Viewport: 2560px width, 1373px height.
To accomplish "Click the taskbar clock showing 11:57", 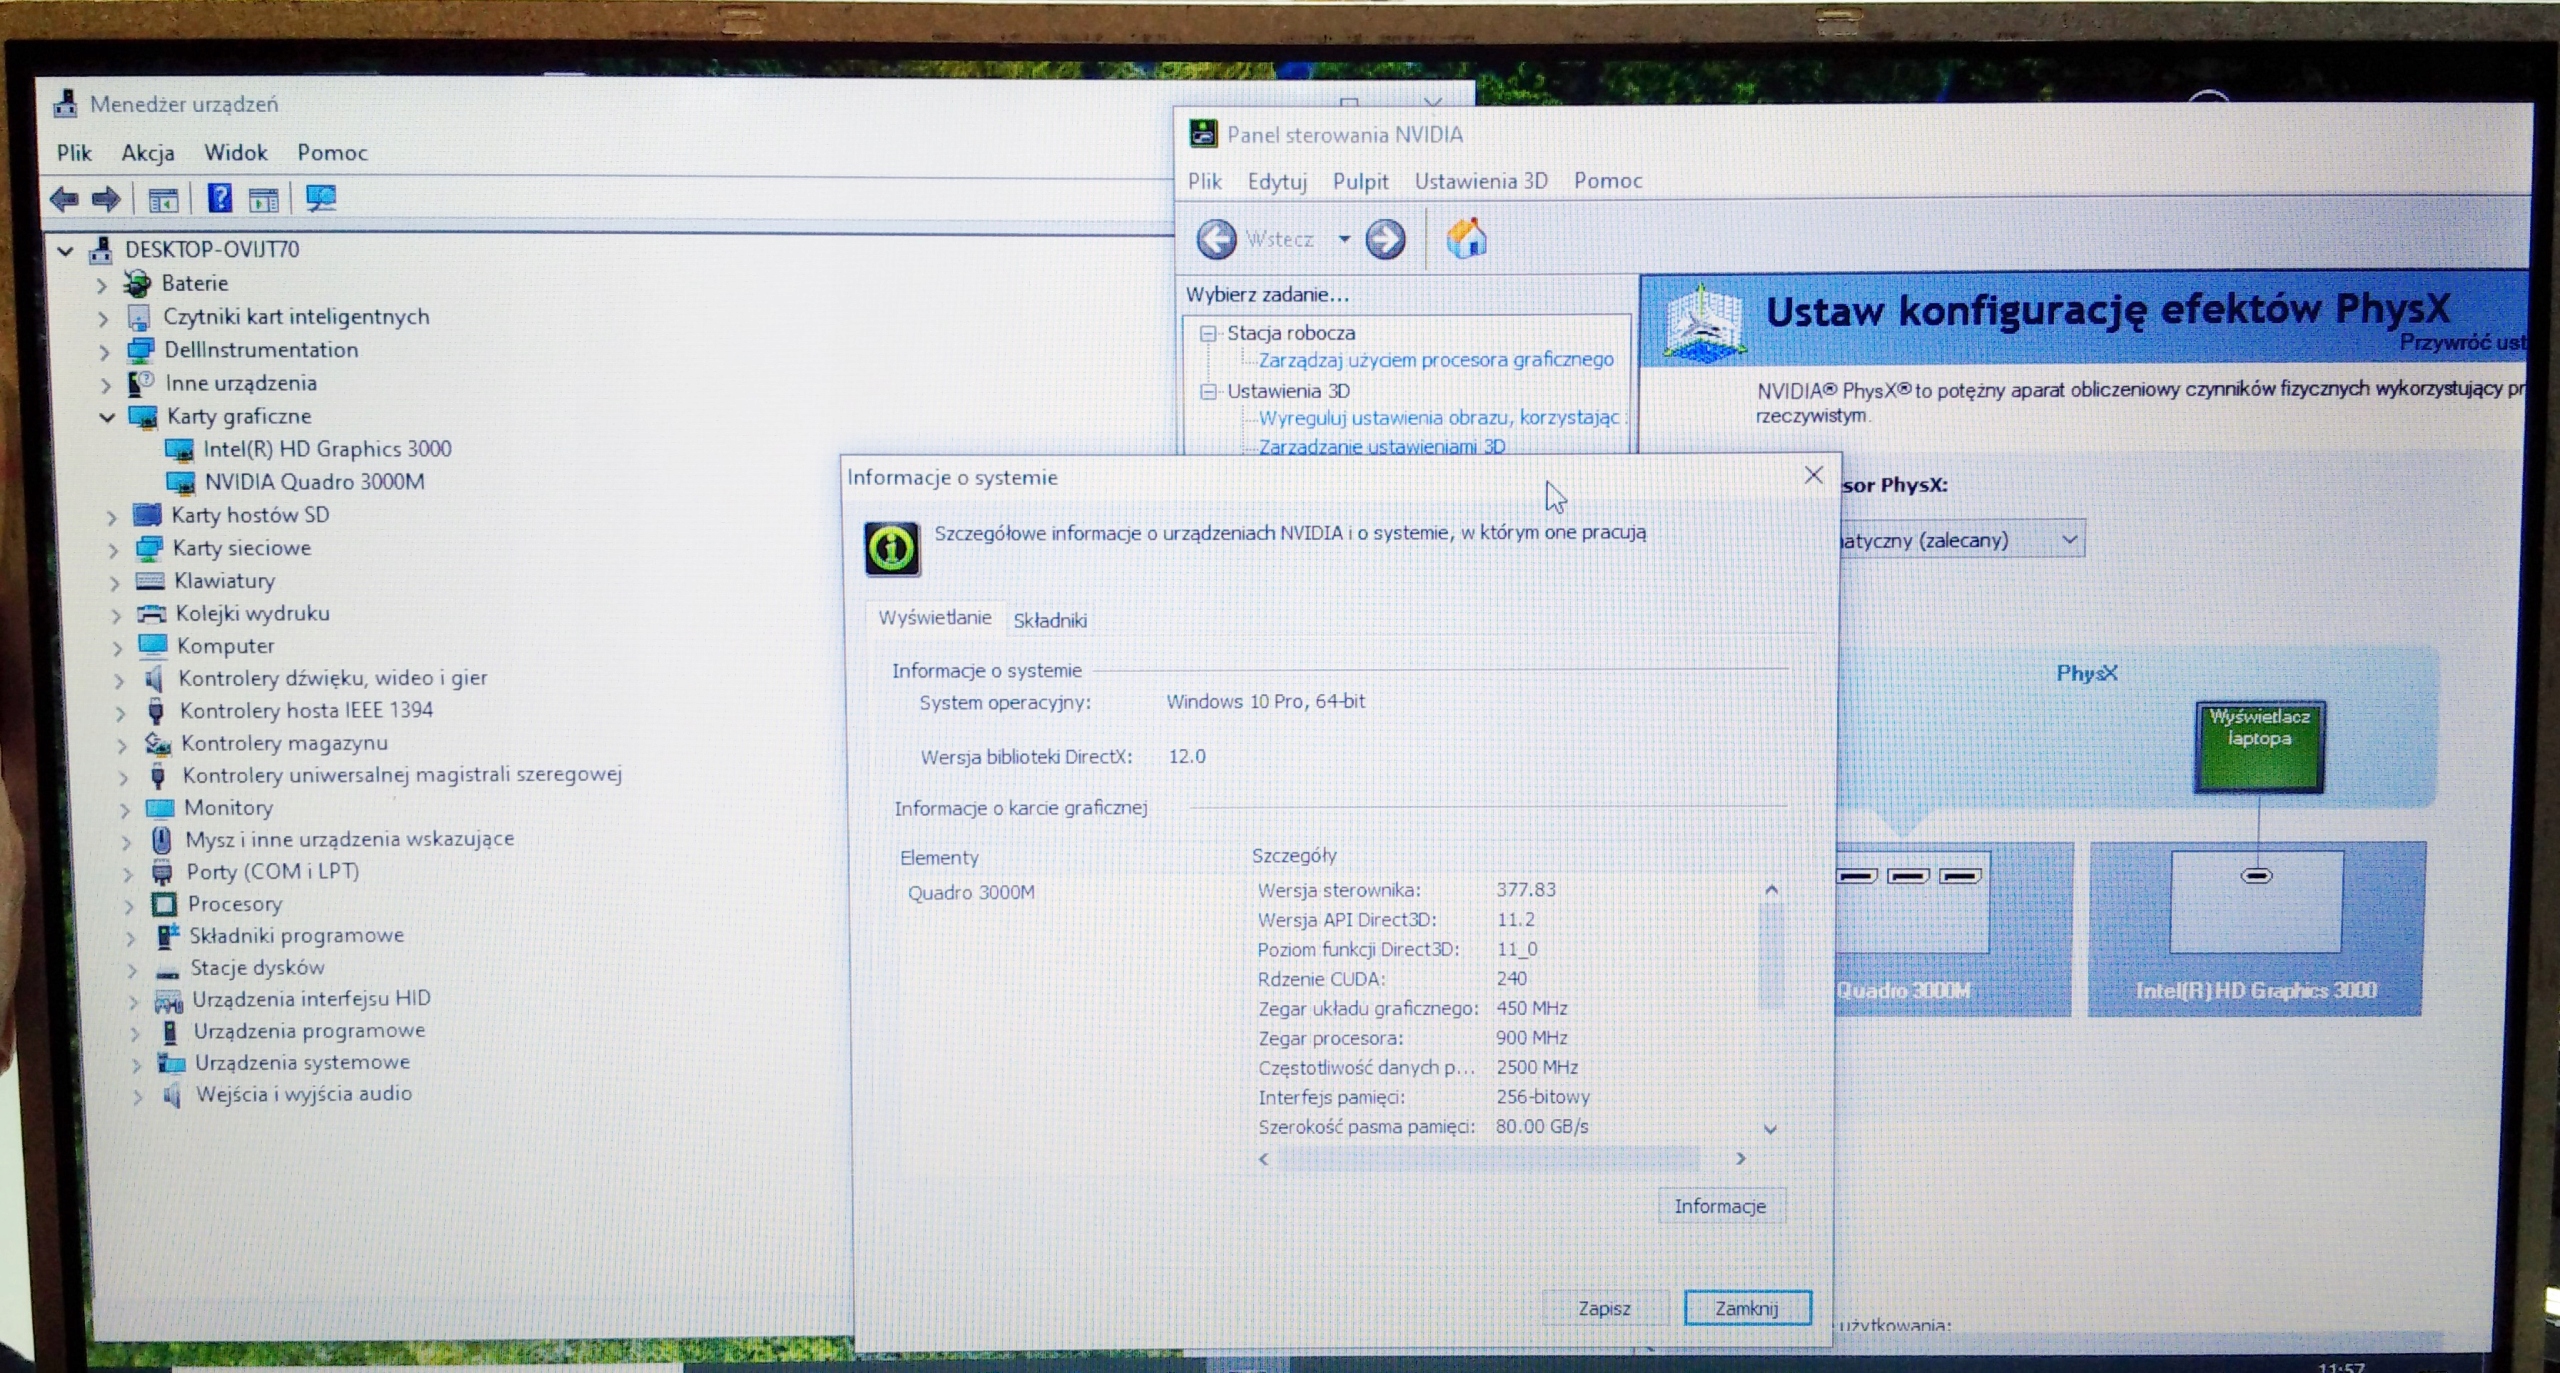I will coord(2340,1366).
